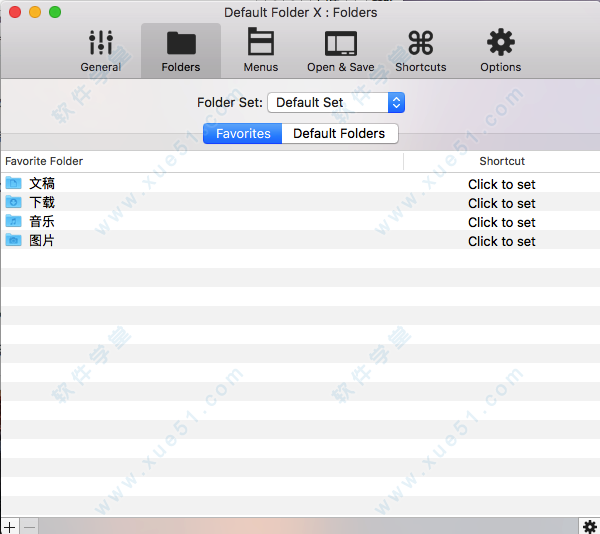Click the 图片 folder icon
Image resolution: width=600 pixels, height=534 pixels.
[x=13, y=240]
